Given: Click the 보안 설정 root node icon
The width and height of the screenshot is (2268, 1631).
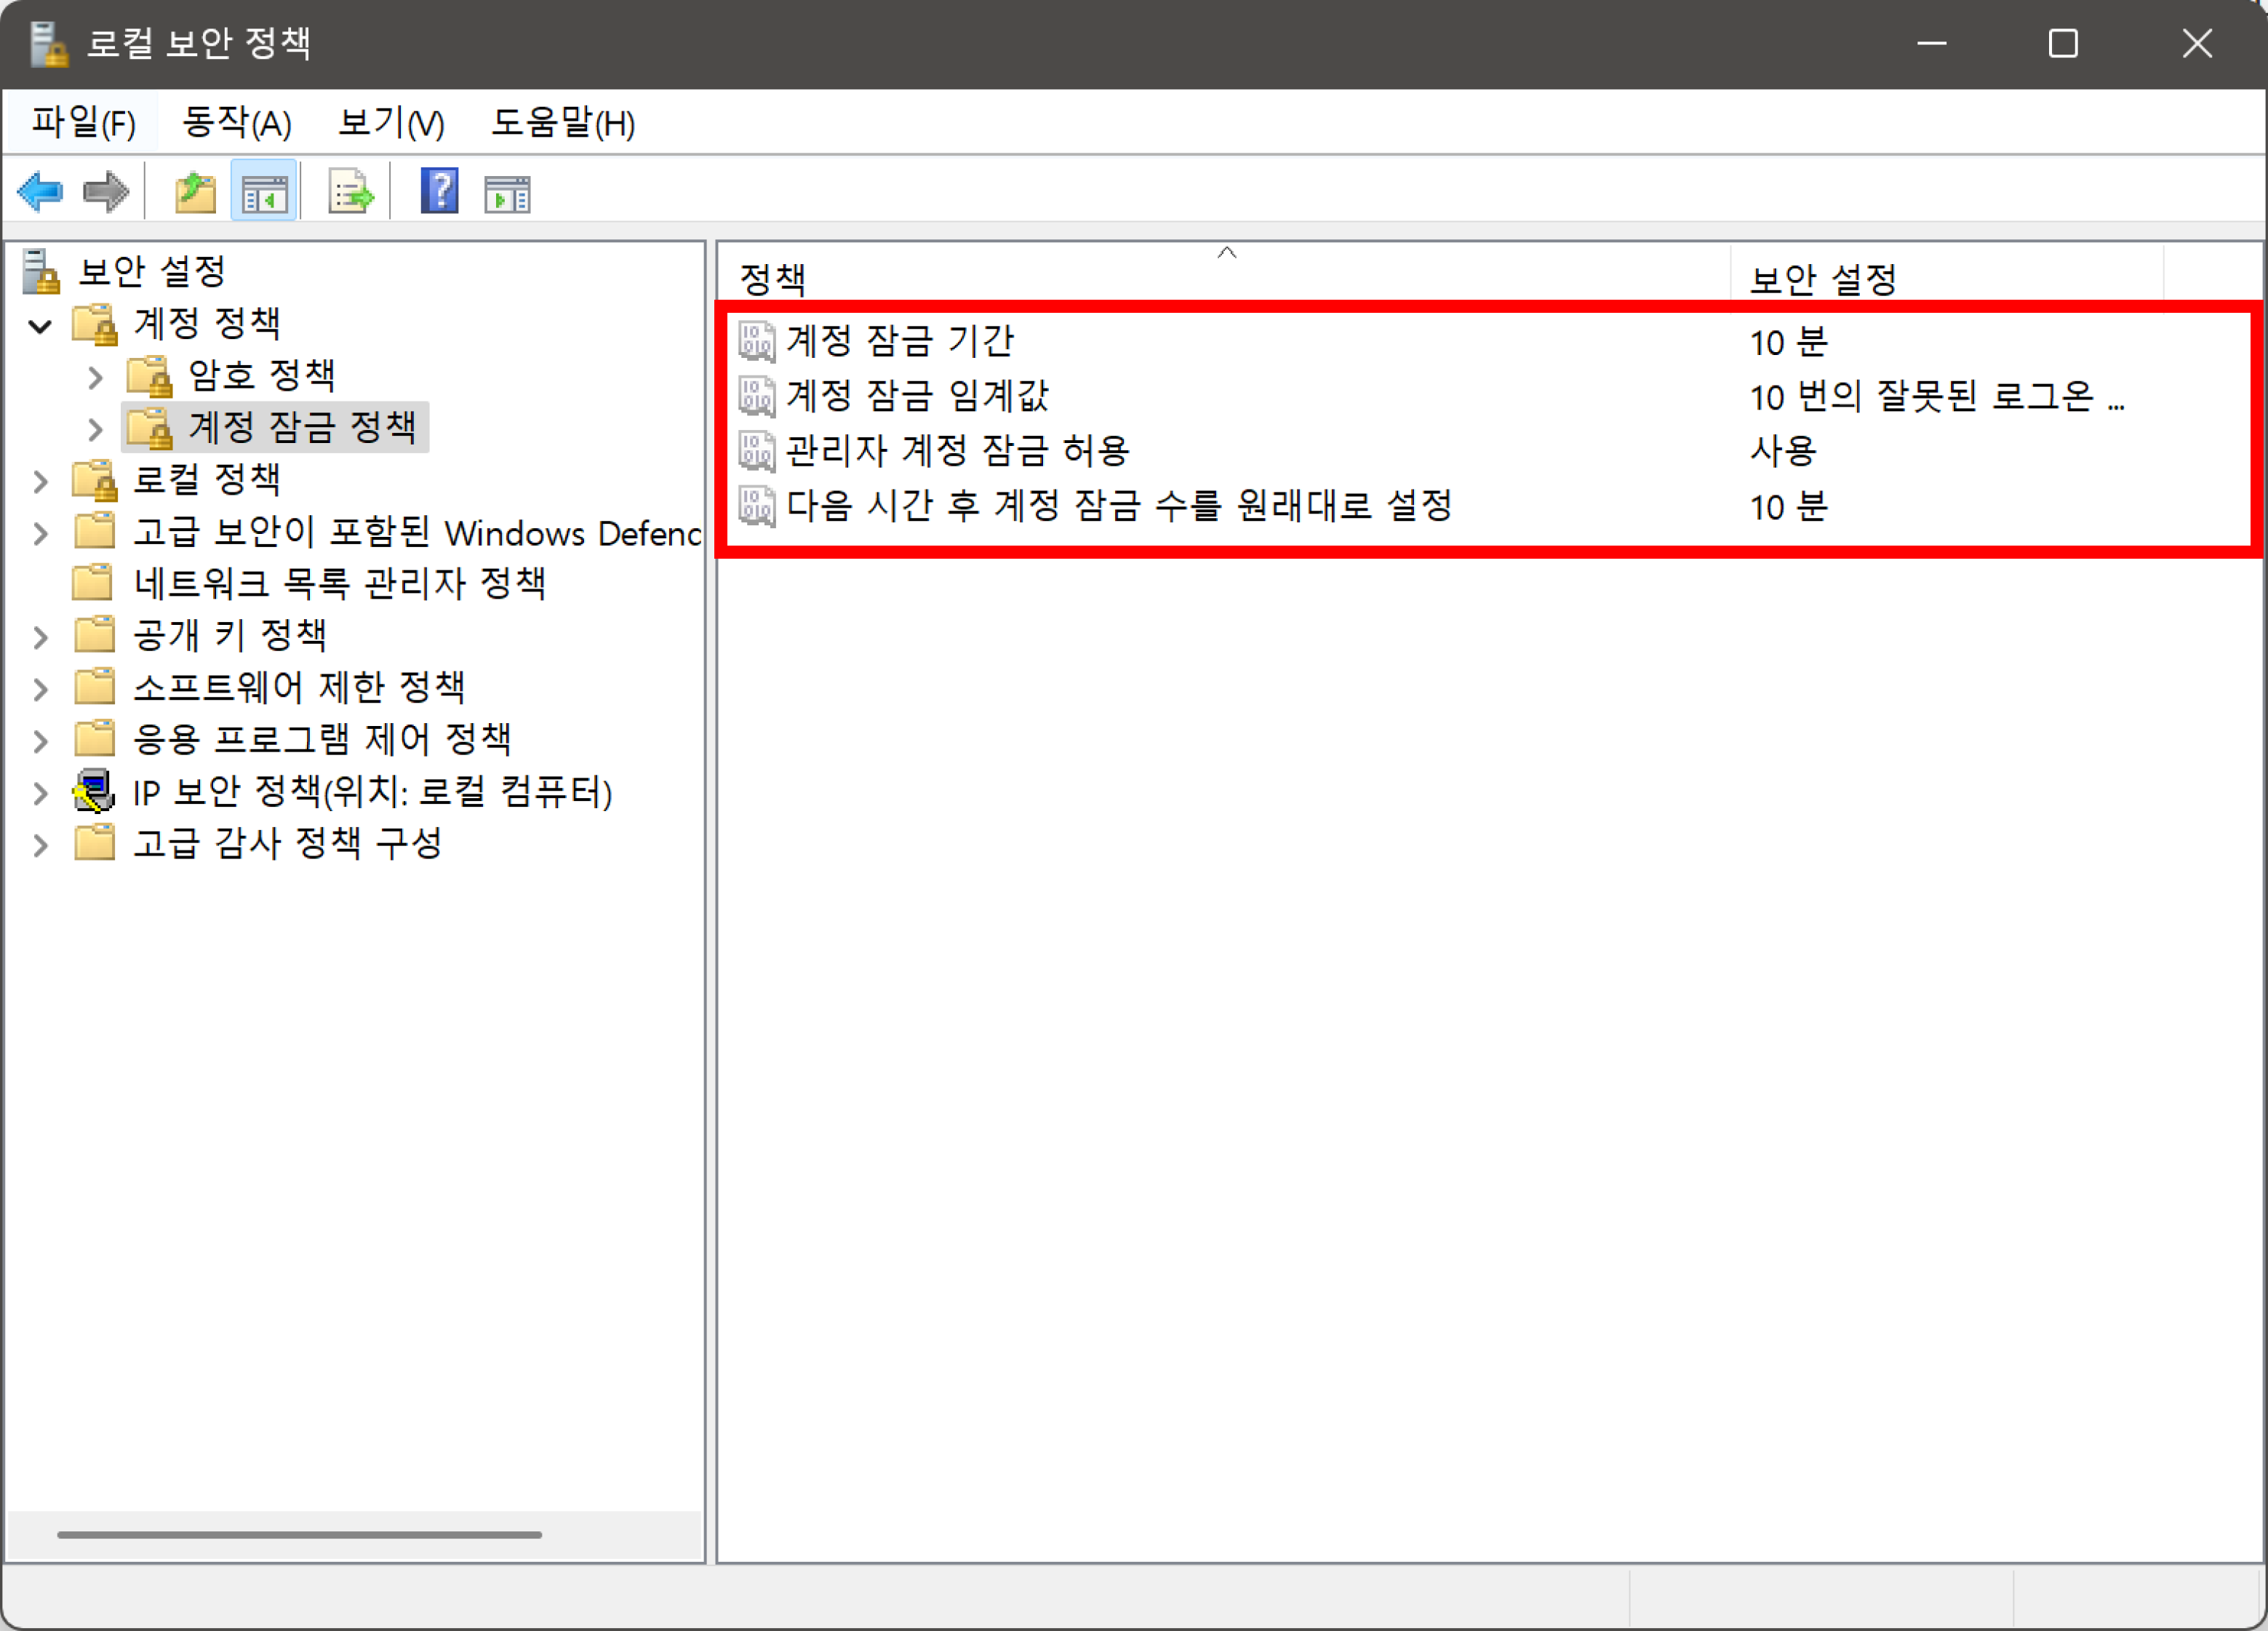Looking at the screenshot, I should pyautogui.click(x=41, y=271).
